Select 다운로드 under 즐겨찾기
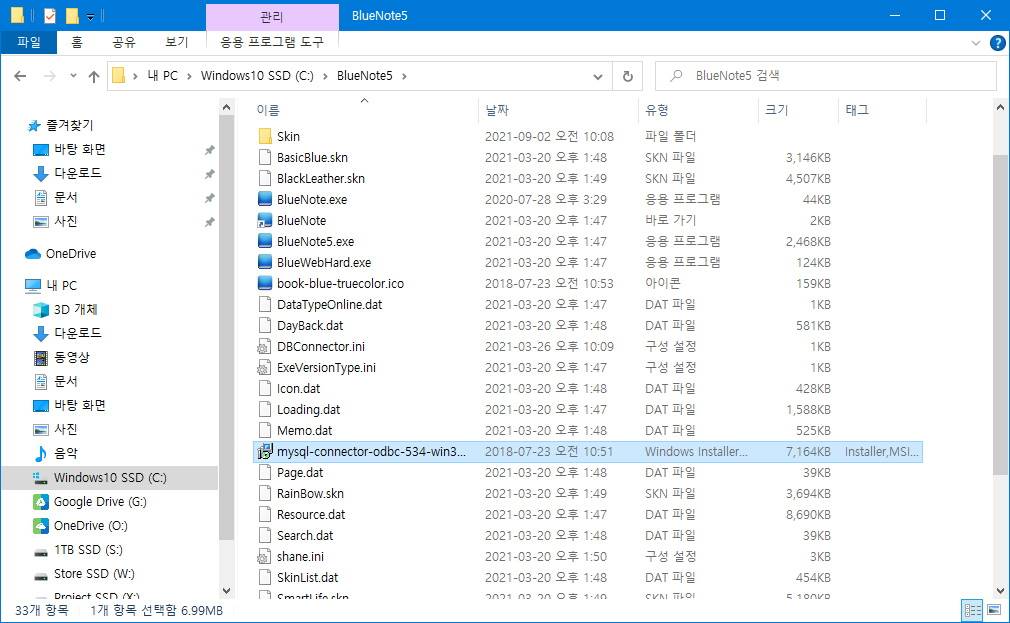This screenshot has height=623, width=1010. tap(68, 173)
